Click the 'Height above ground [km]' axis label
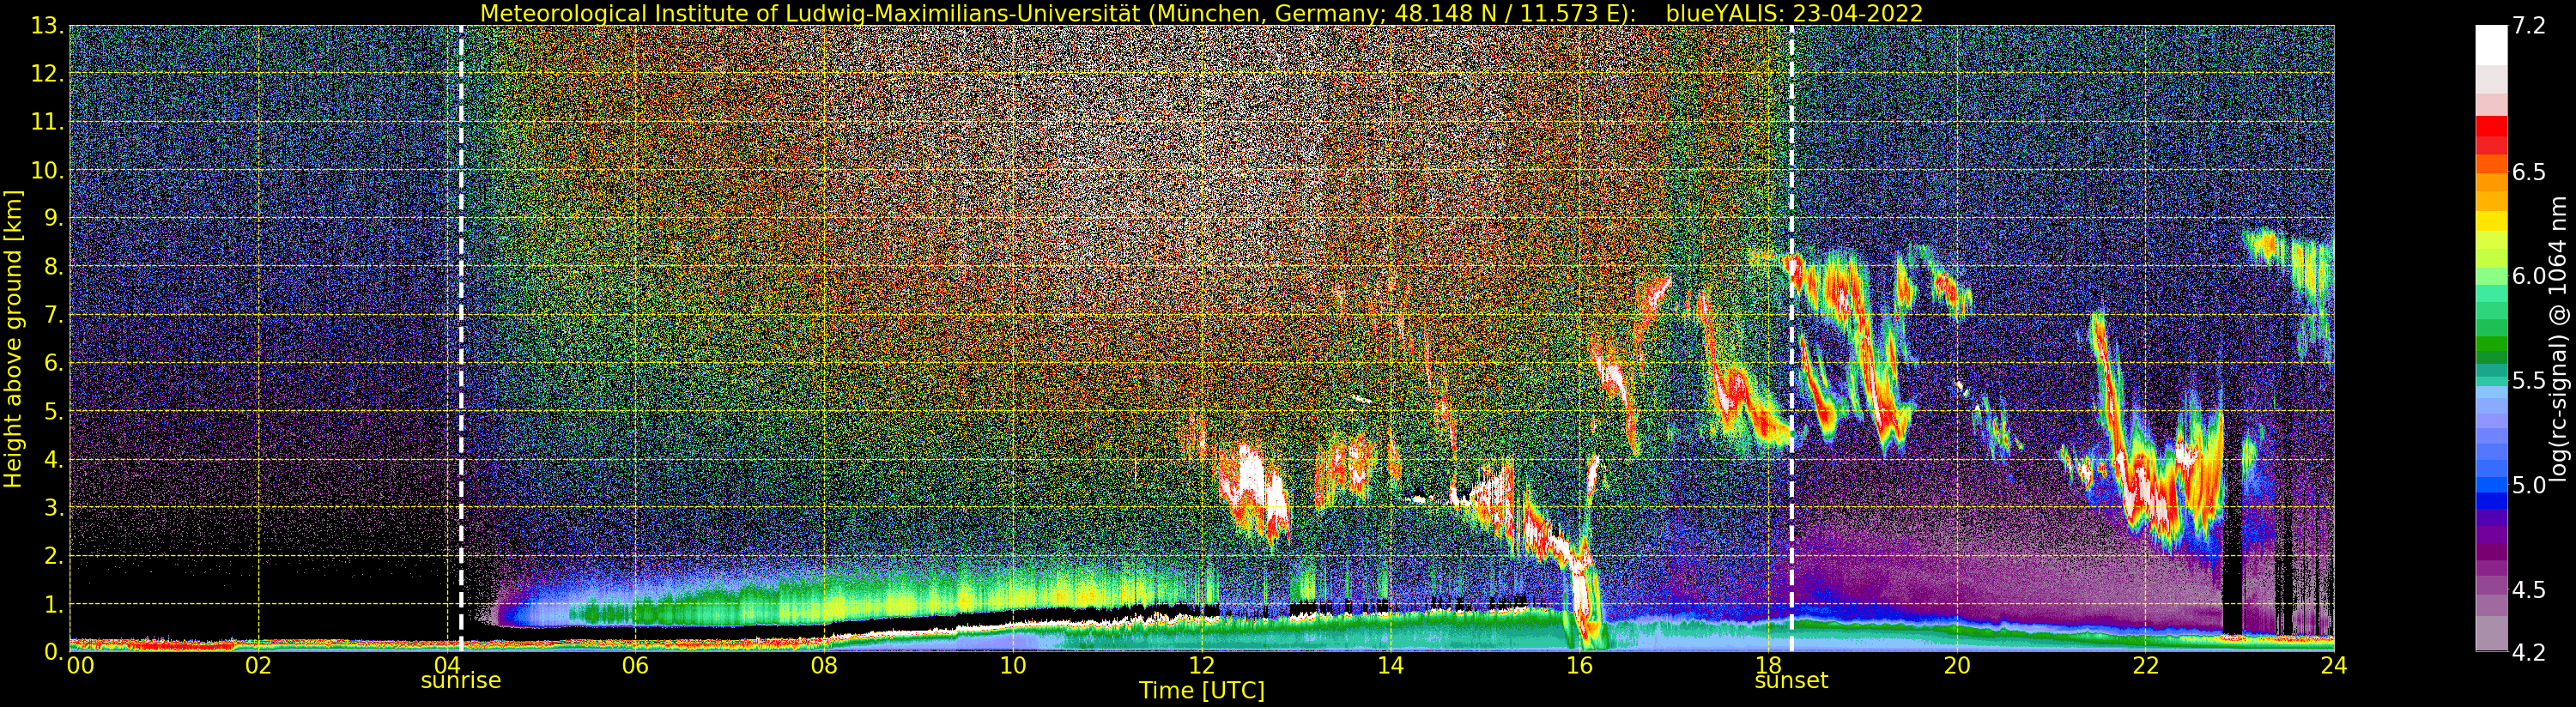This screenshot has height=707, width=2576. coord(13,338)
